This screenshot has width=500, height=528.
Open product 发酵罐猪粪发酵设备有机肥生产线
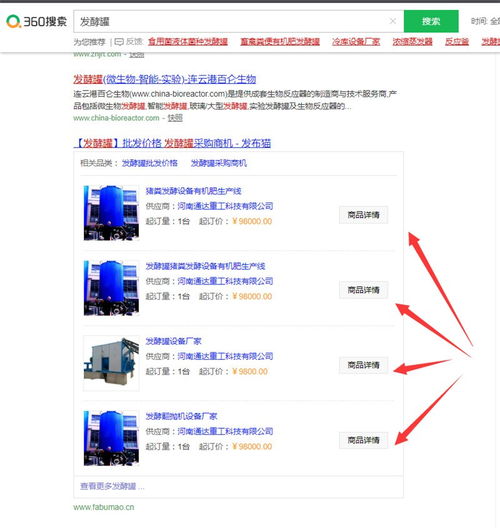[205, 266]
